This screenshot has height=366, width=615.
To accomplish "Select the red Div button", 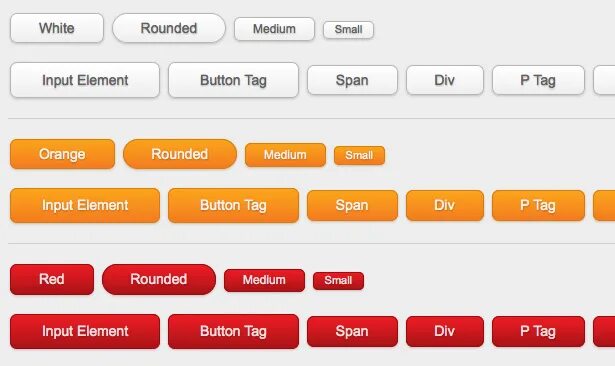I will [x=445, y=331].
